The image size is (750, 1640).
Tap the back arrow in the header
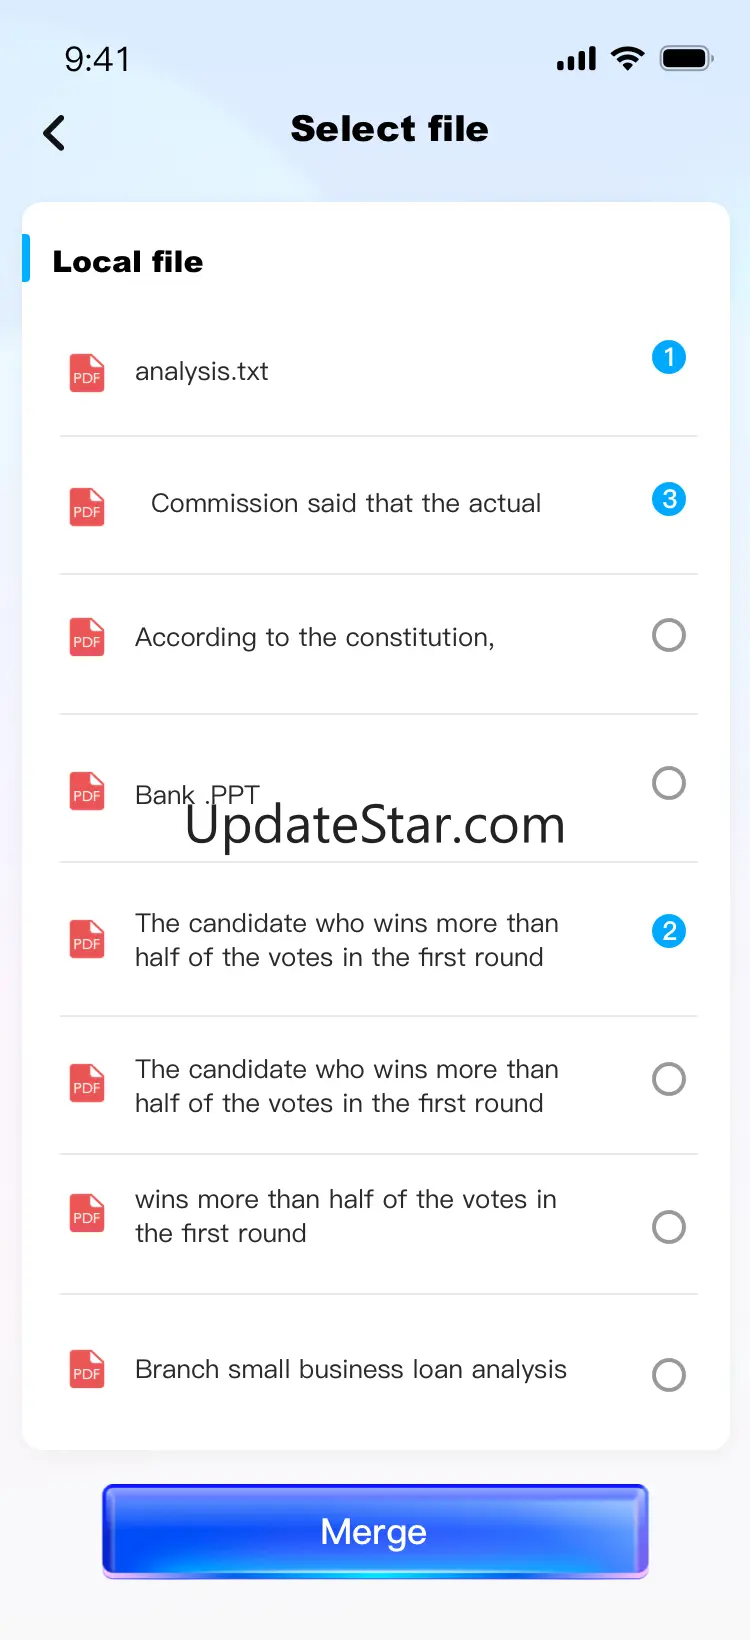tap(55, 133)
